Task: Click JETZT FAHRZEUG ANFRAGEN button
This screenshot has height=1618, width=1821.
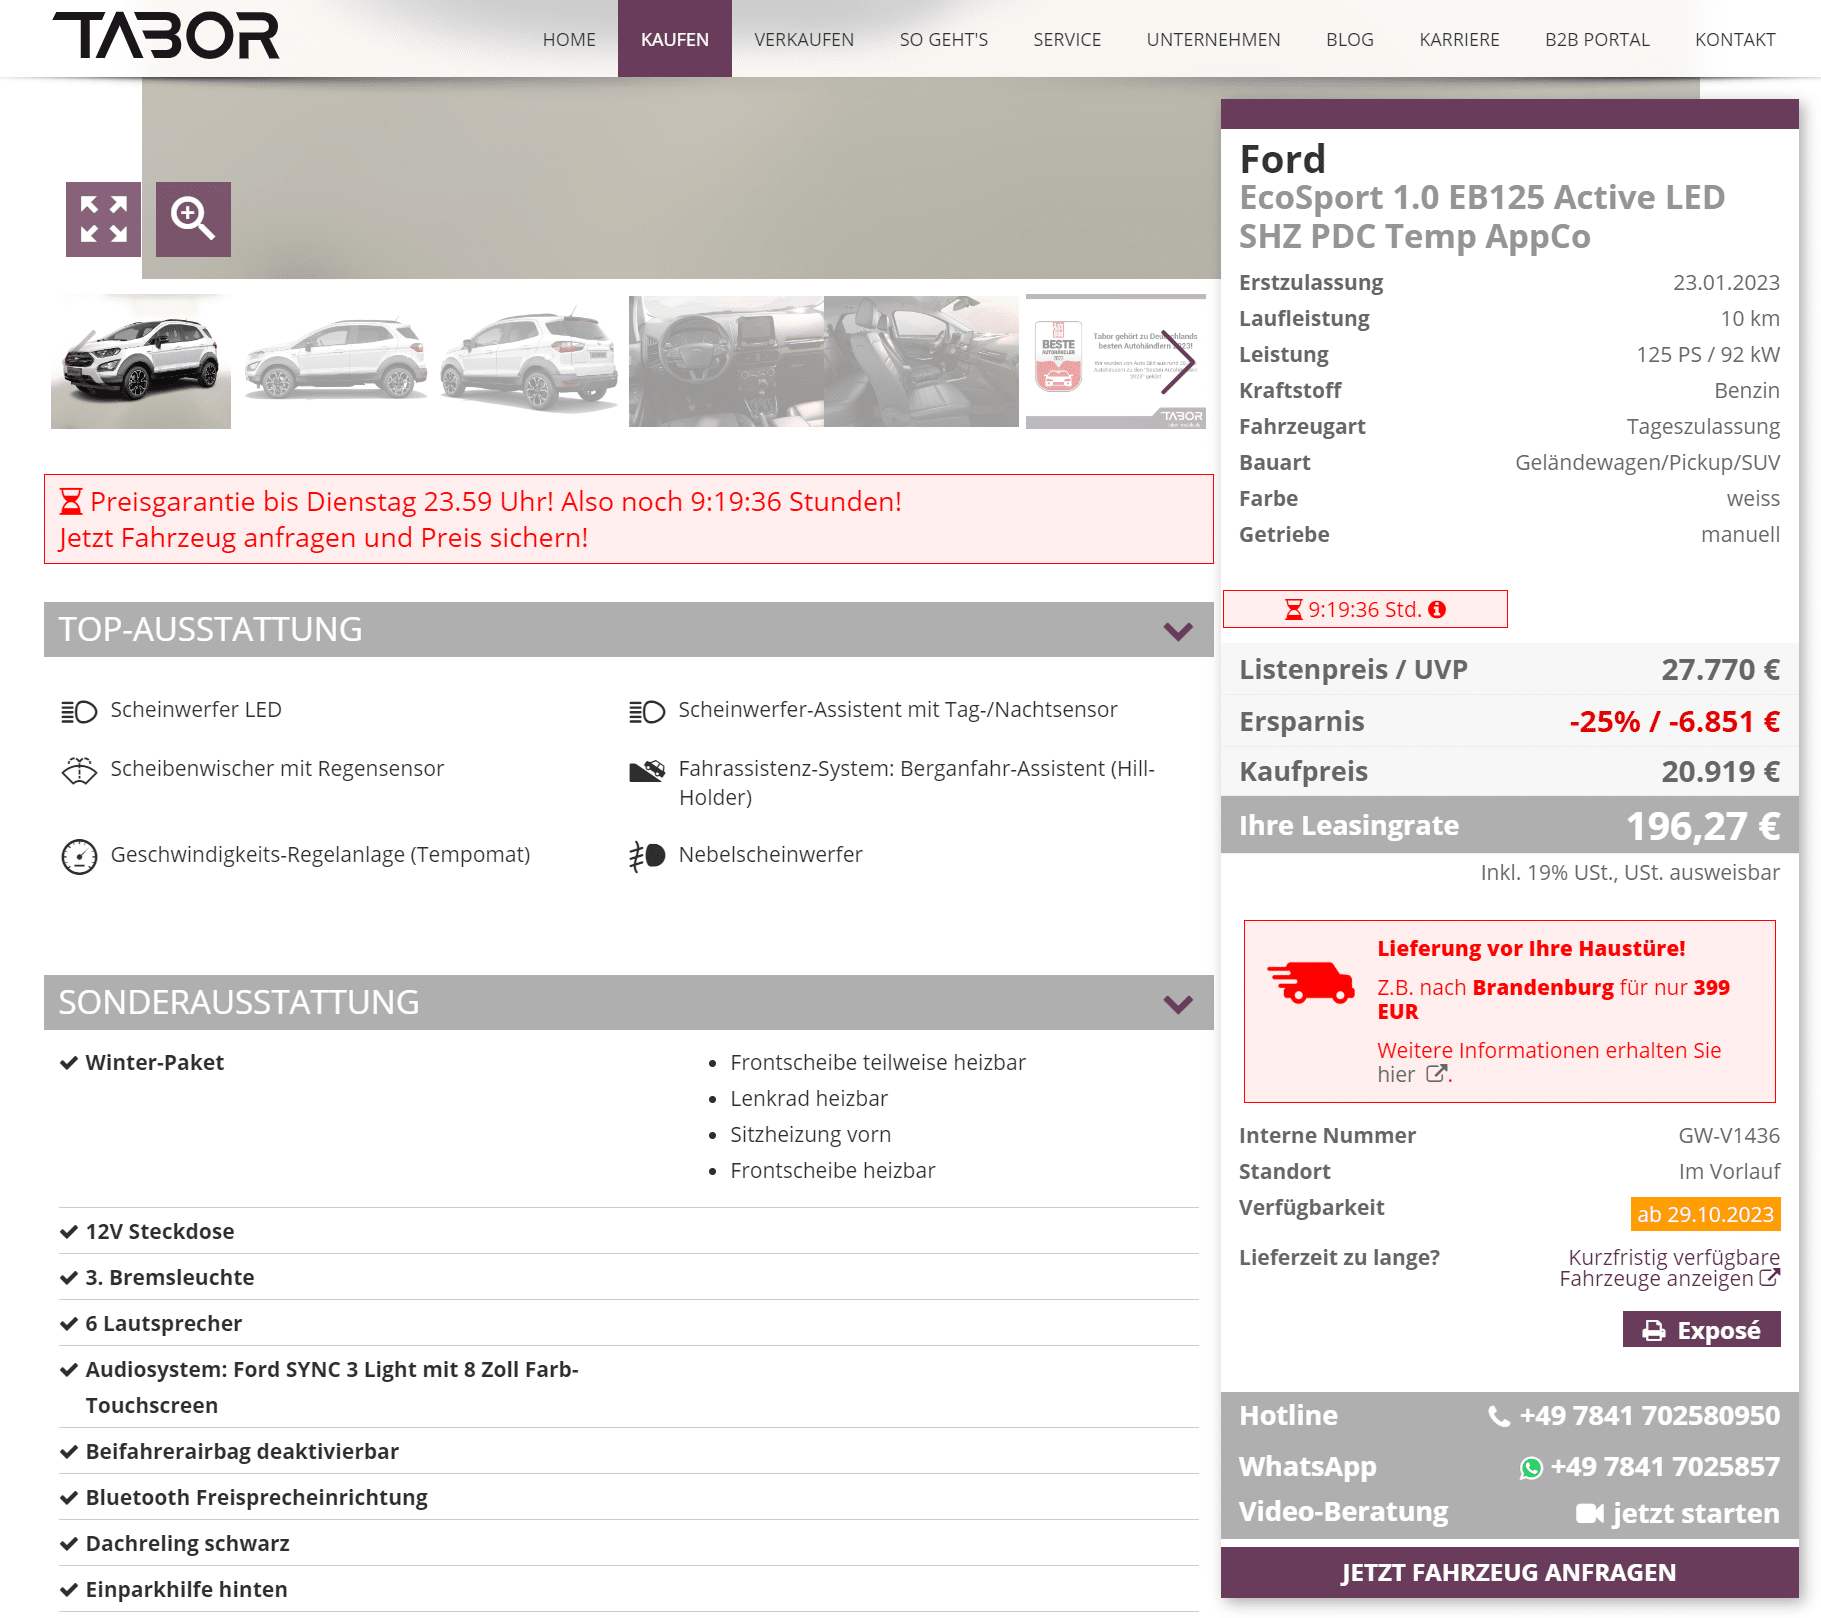Action: click(1509, 1572)
